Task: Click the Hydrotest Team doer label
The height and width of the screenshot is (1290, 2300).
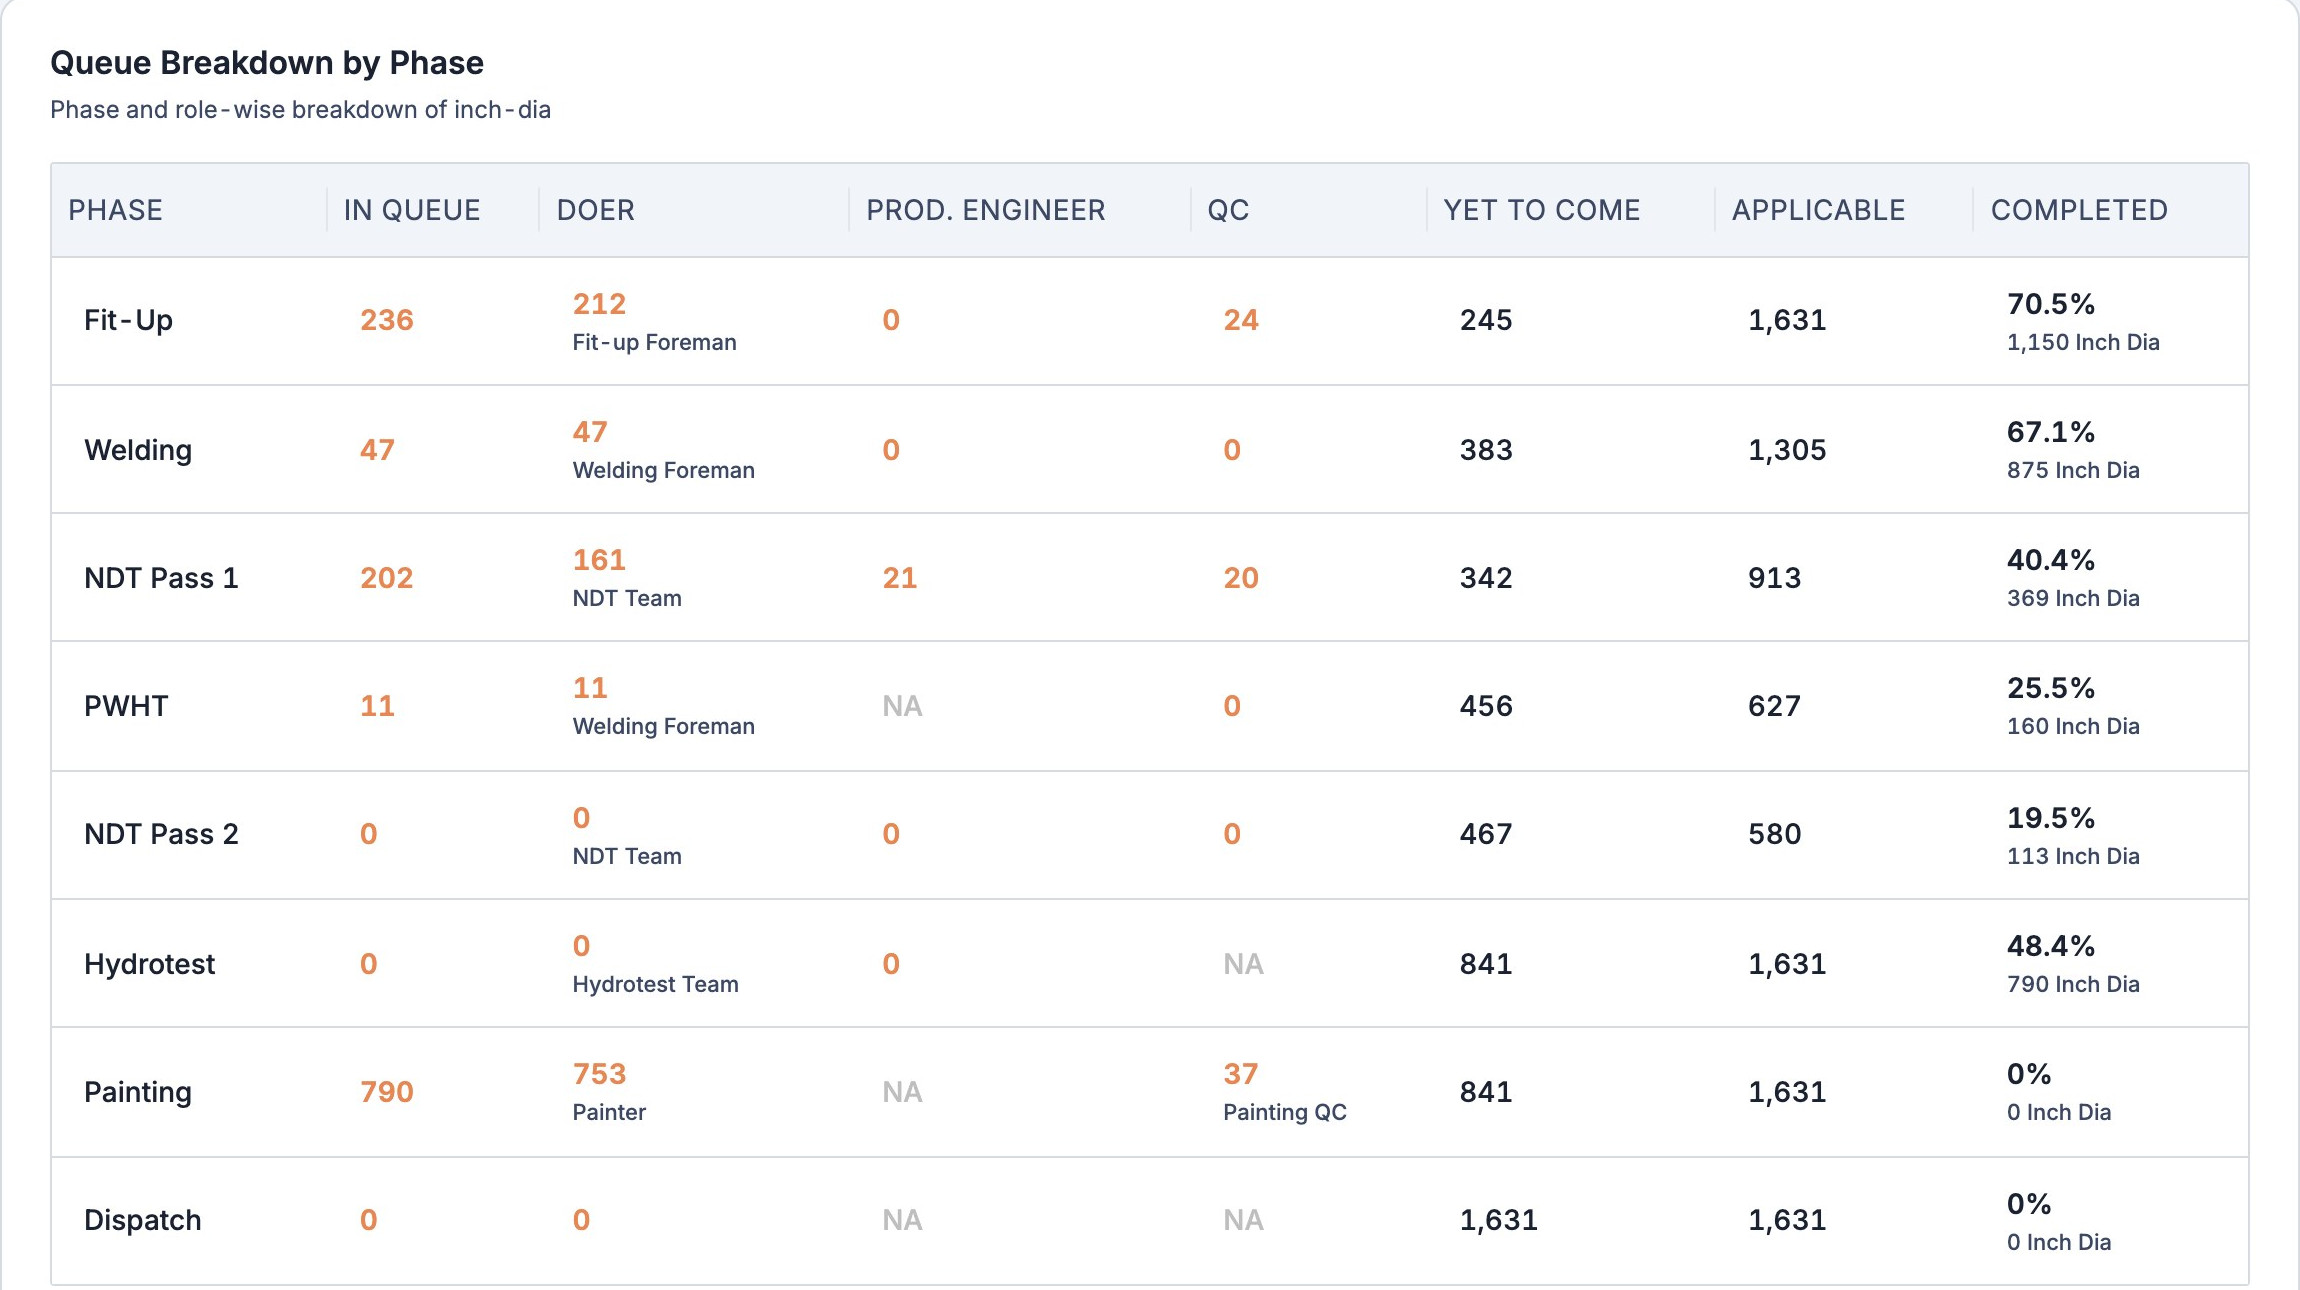Action: (x=655, y=984)
